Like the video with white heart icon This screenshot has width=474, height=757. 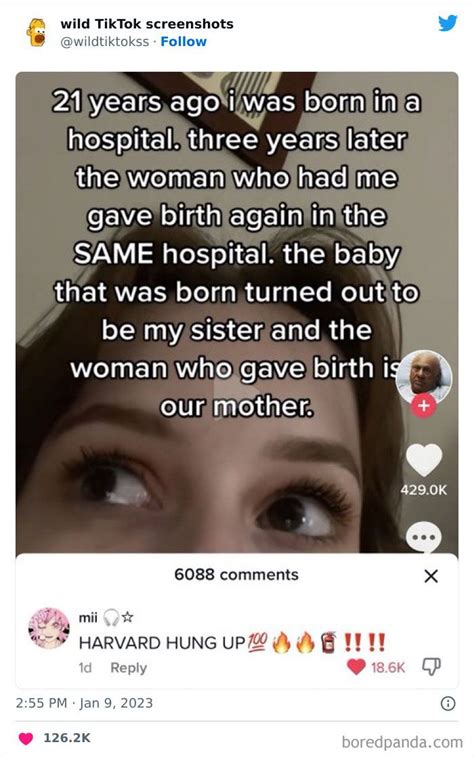[424, 460]
